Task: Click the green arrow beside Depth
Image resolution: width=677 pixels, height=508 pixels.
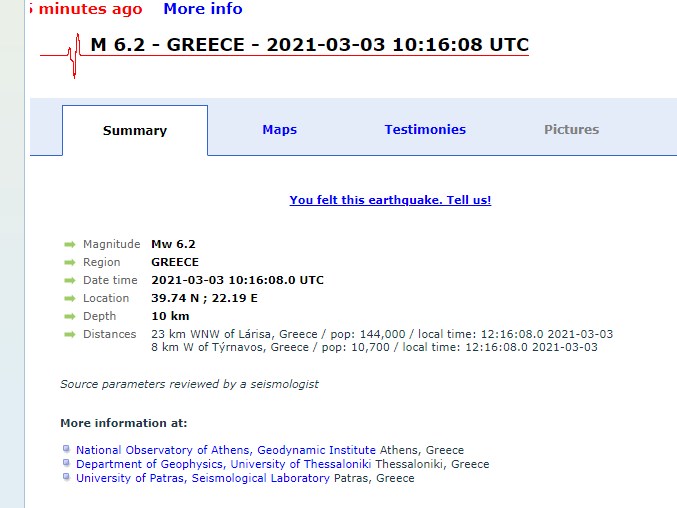Action: coord(70,316)
